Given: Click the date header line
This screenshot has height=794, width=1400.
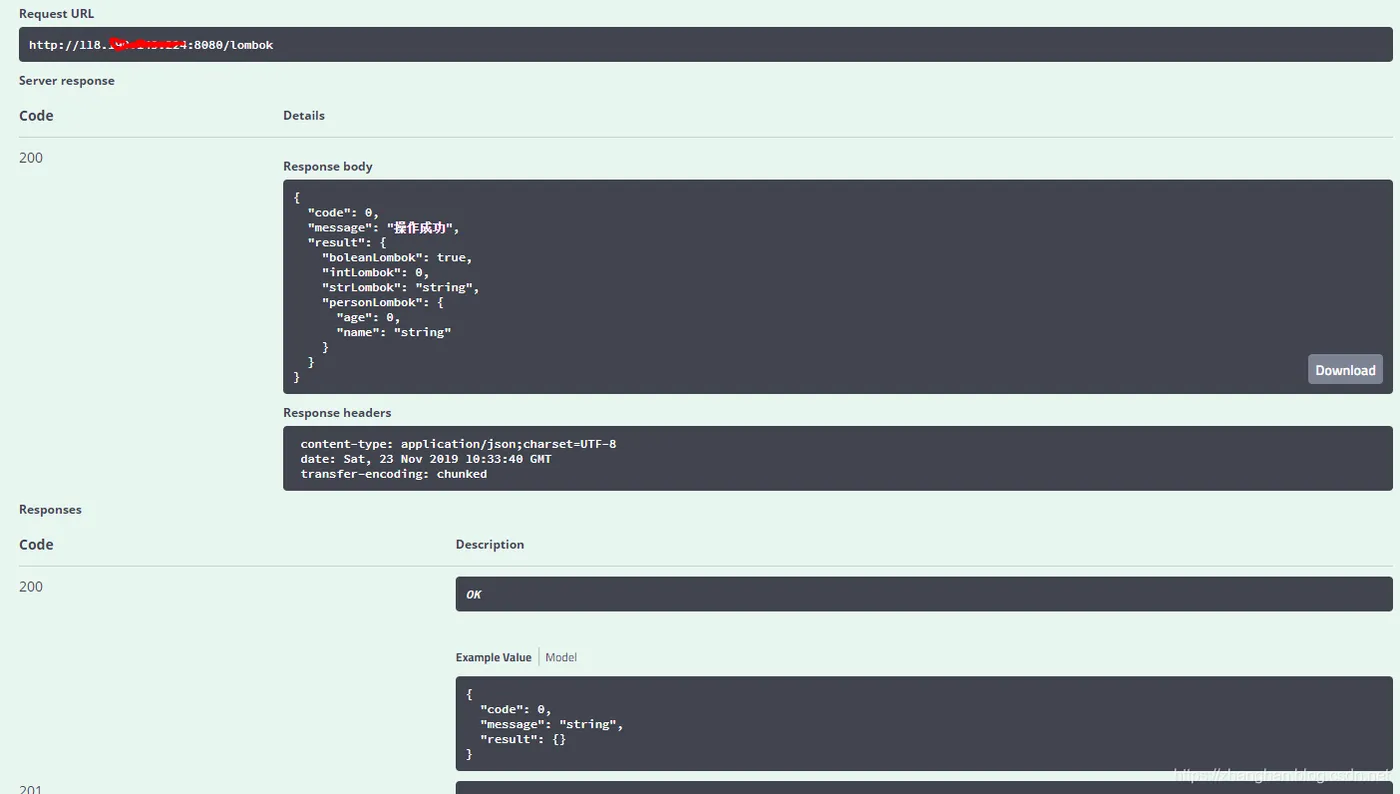Looking at the screenshot, I should pyautogui.click(x=426, y=458).
